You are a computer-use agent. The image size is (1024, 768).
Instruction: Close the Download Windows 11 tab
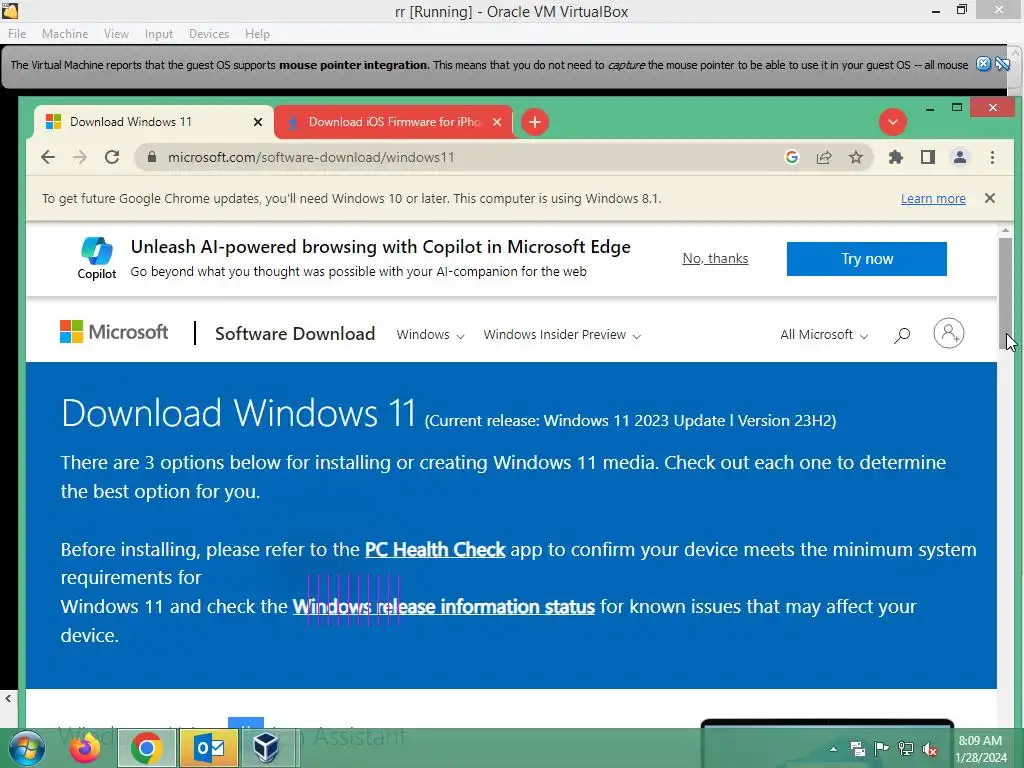(x=258, y=122)
